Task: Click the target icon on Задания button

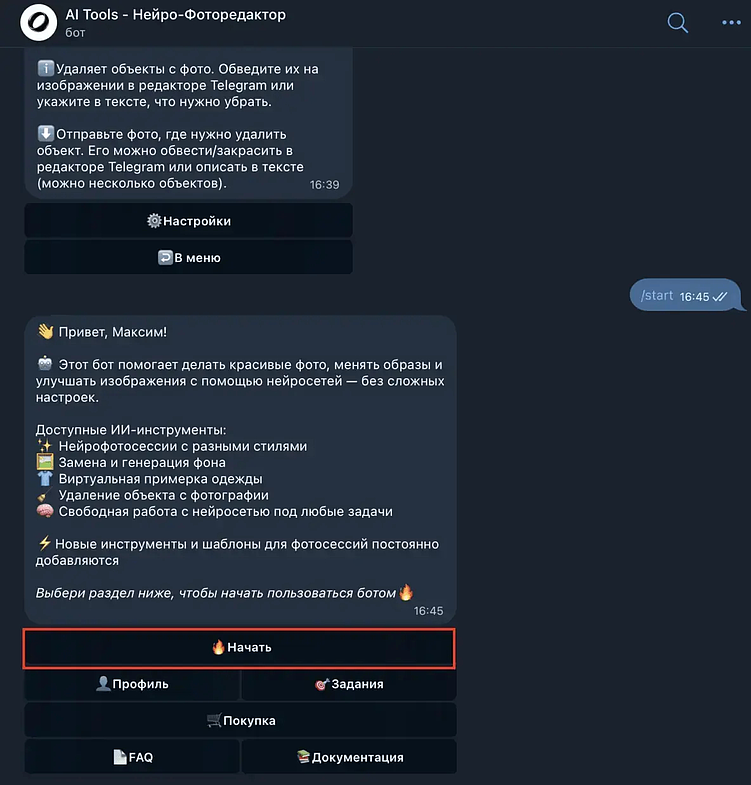Action: [x=322, y=684]
